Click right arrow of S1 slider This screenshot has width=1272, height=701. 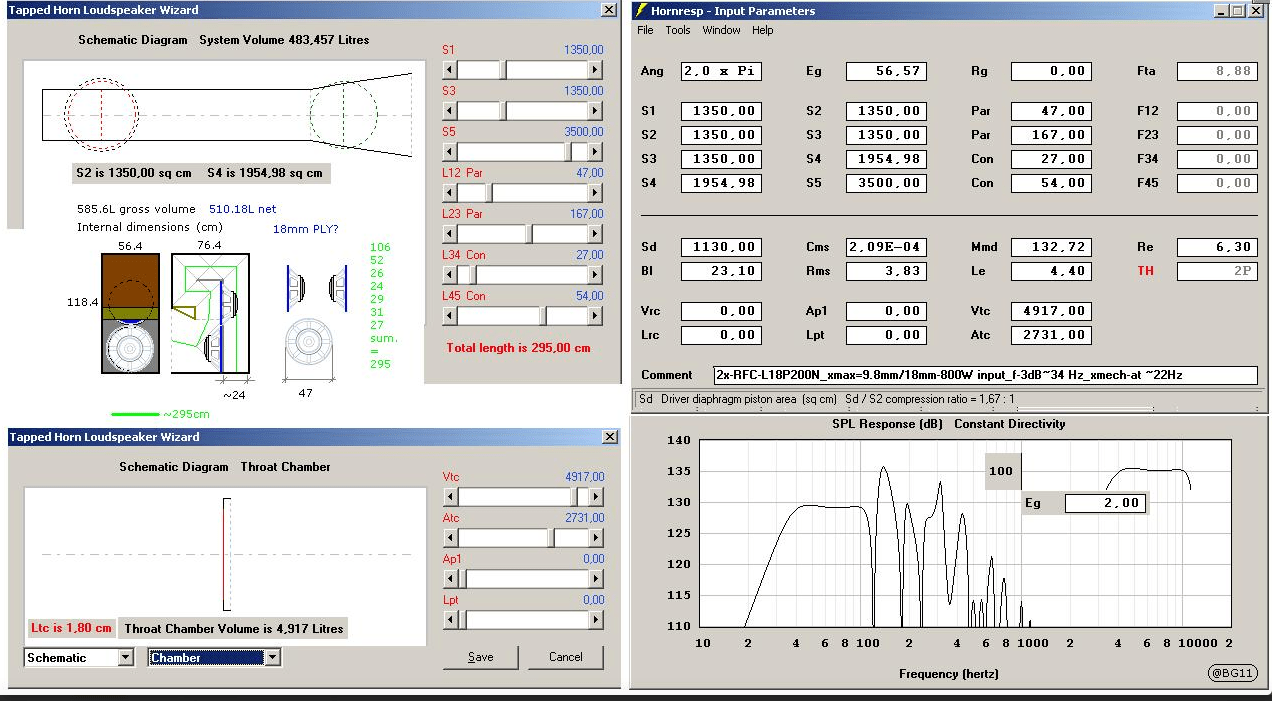[x=596, y=70]
